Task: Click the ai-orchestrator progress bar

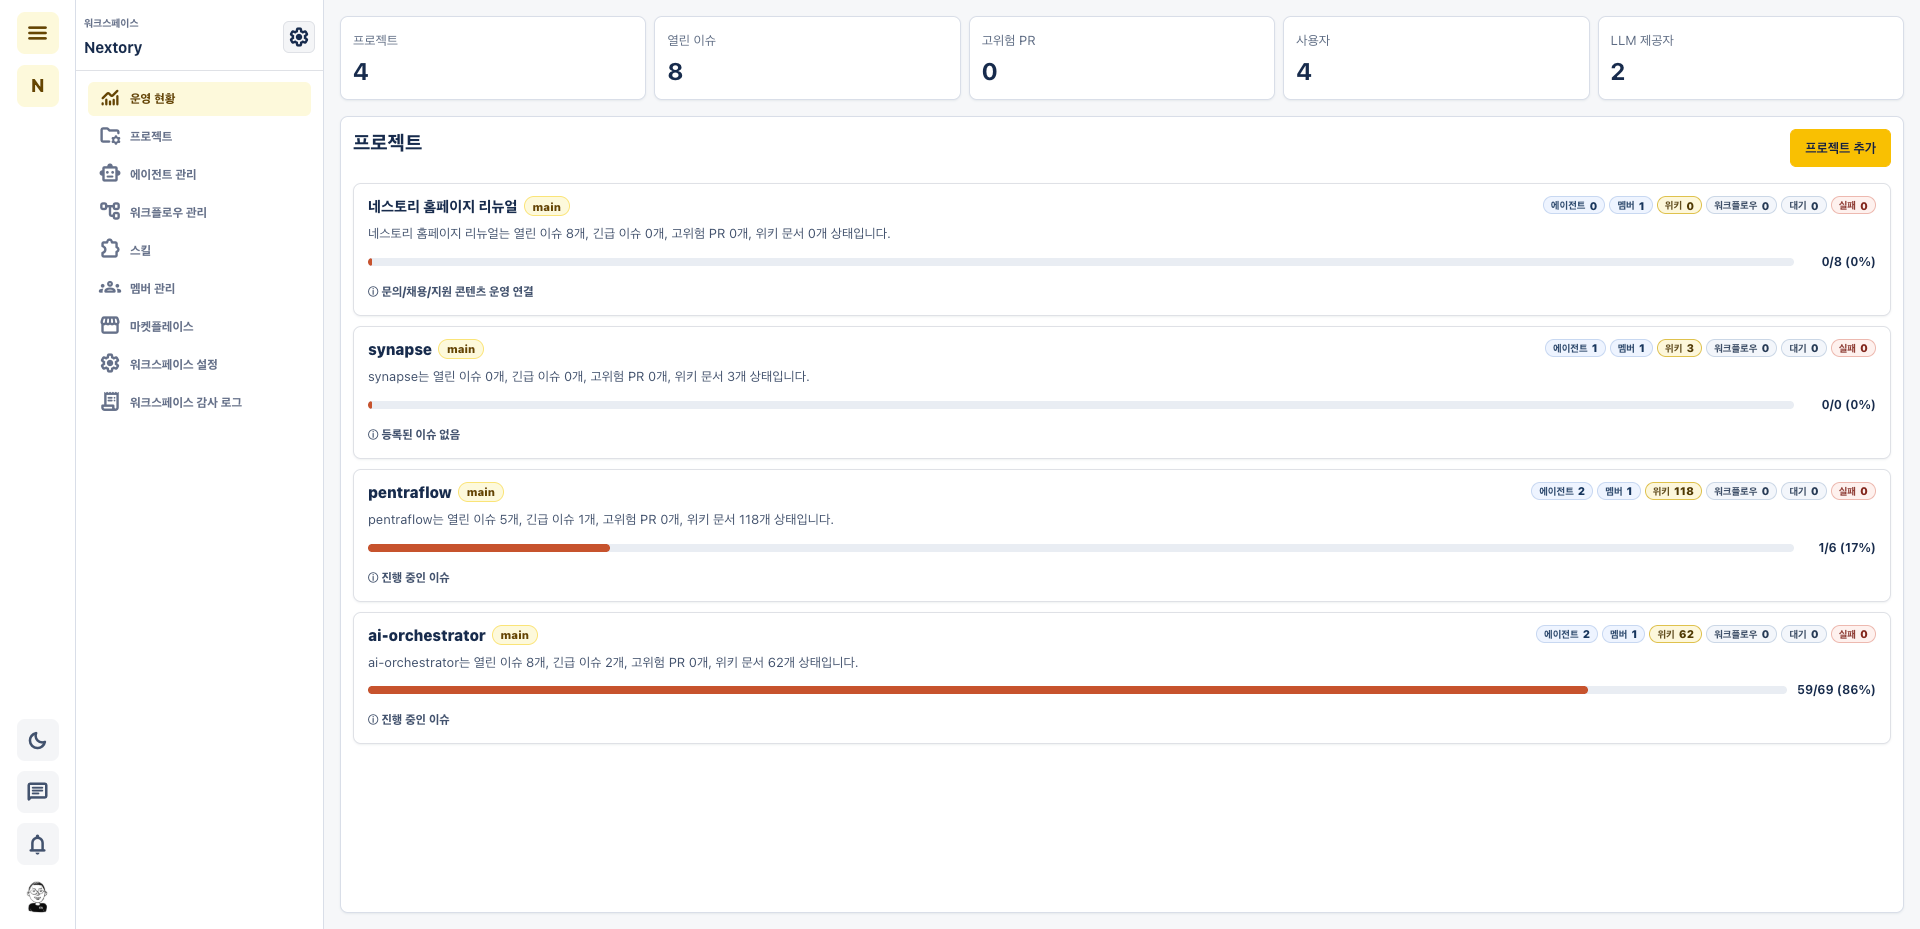Action: (x=1077, y=690)
